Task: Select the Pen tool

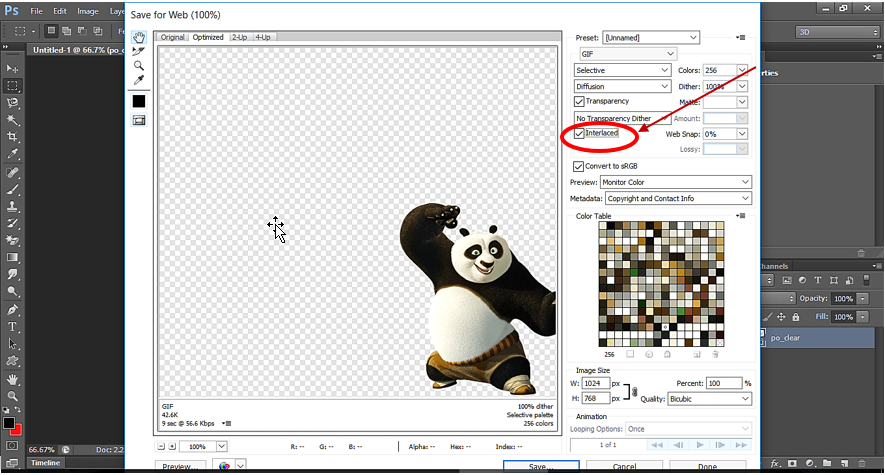Action: pos(12,310)
